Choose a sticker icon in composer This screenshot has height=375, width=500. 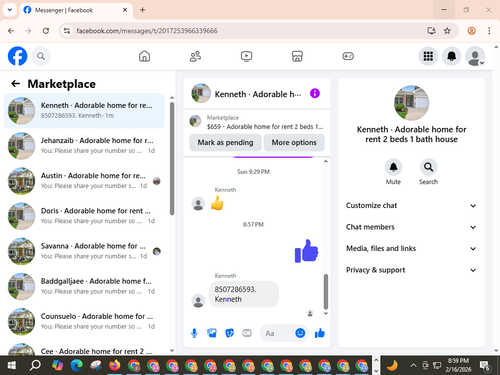pyautogui.click(x=229, y=333)
